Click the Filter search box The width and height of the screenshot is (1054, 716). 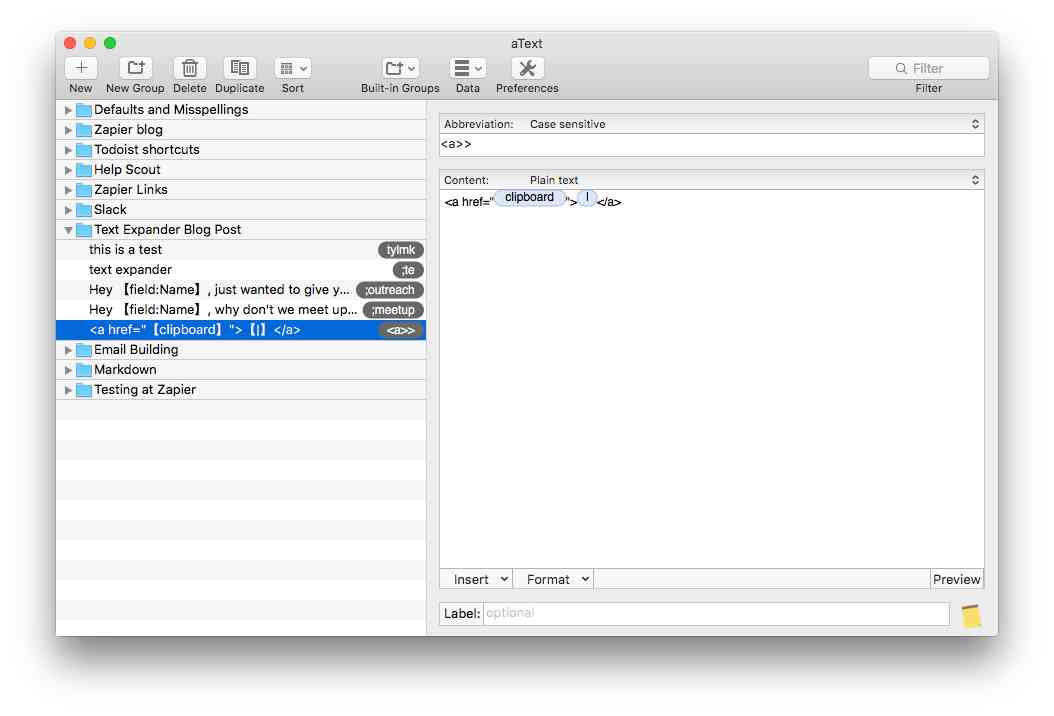pos(928,67)
